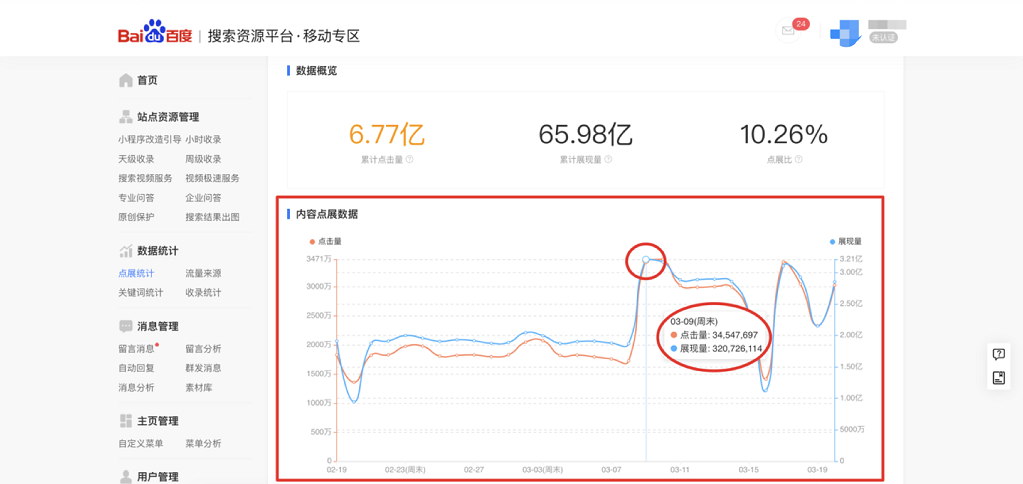Click the help icon beside 累计点击量
This screenshot has height=484, width=1023.
410,160
